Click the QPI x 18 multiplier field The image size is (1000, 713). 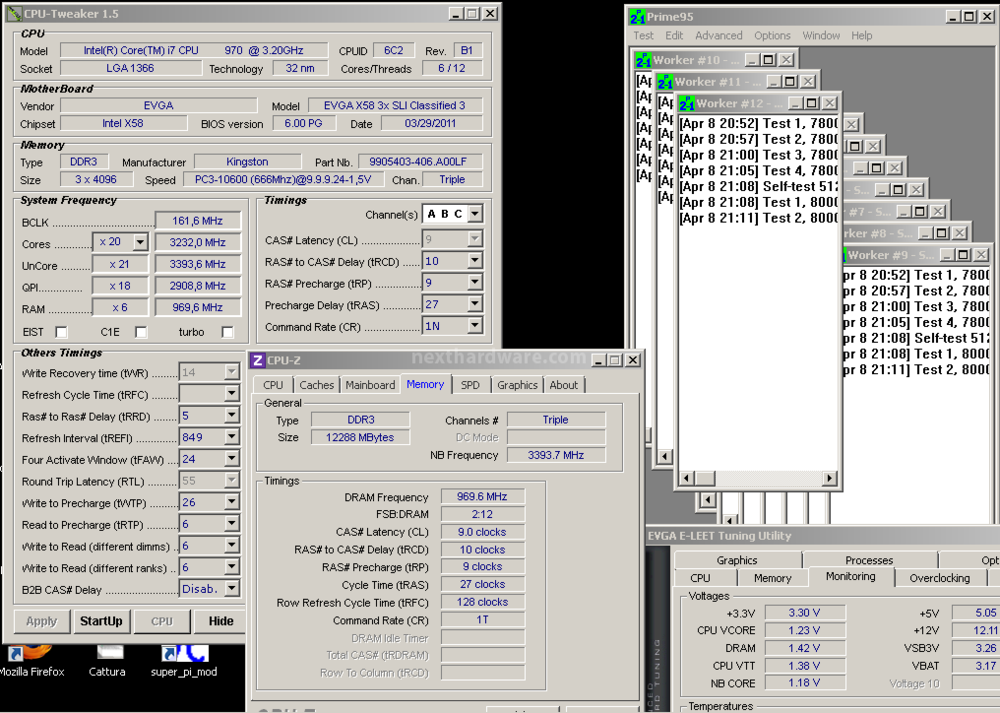pos(120,286)
